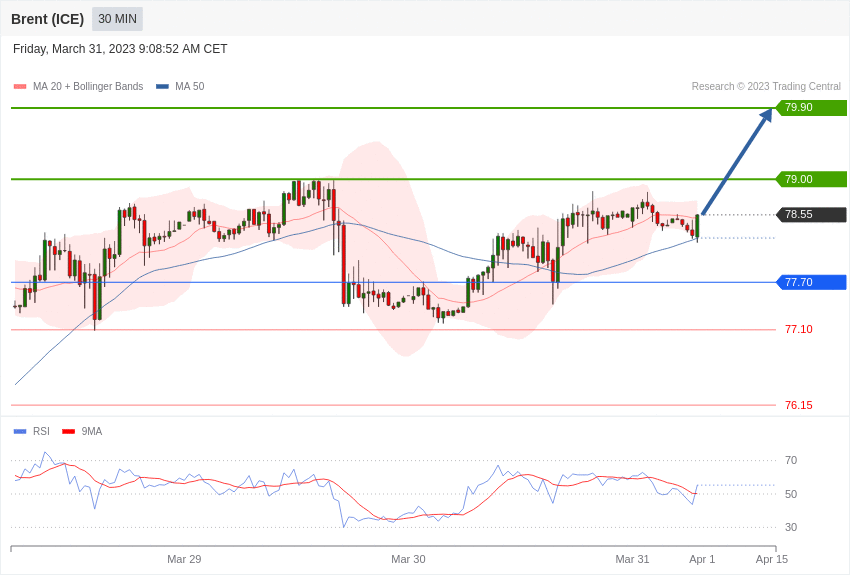Click the 'MA 20 + Bollinger Bands' legend label
The width and height of the screenshot is (850, 576).
pyautogui.click(x=88, y=86)
